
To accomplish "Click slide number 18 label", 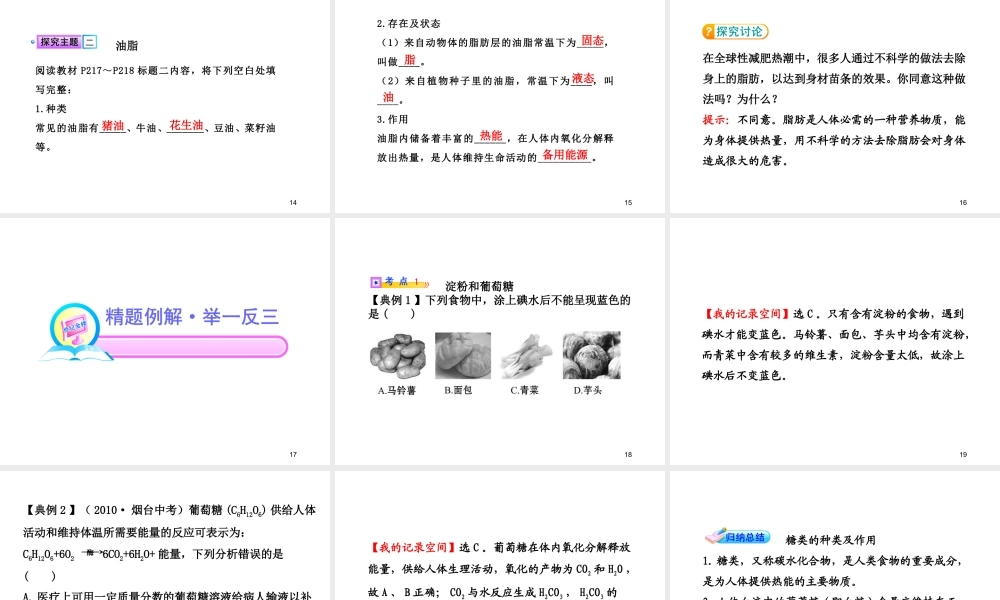I will tap(628, 454).
